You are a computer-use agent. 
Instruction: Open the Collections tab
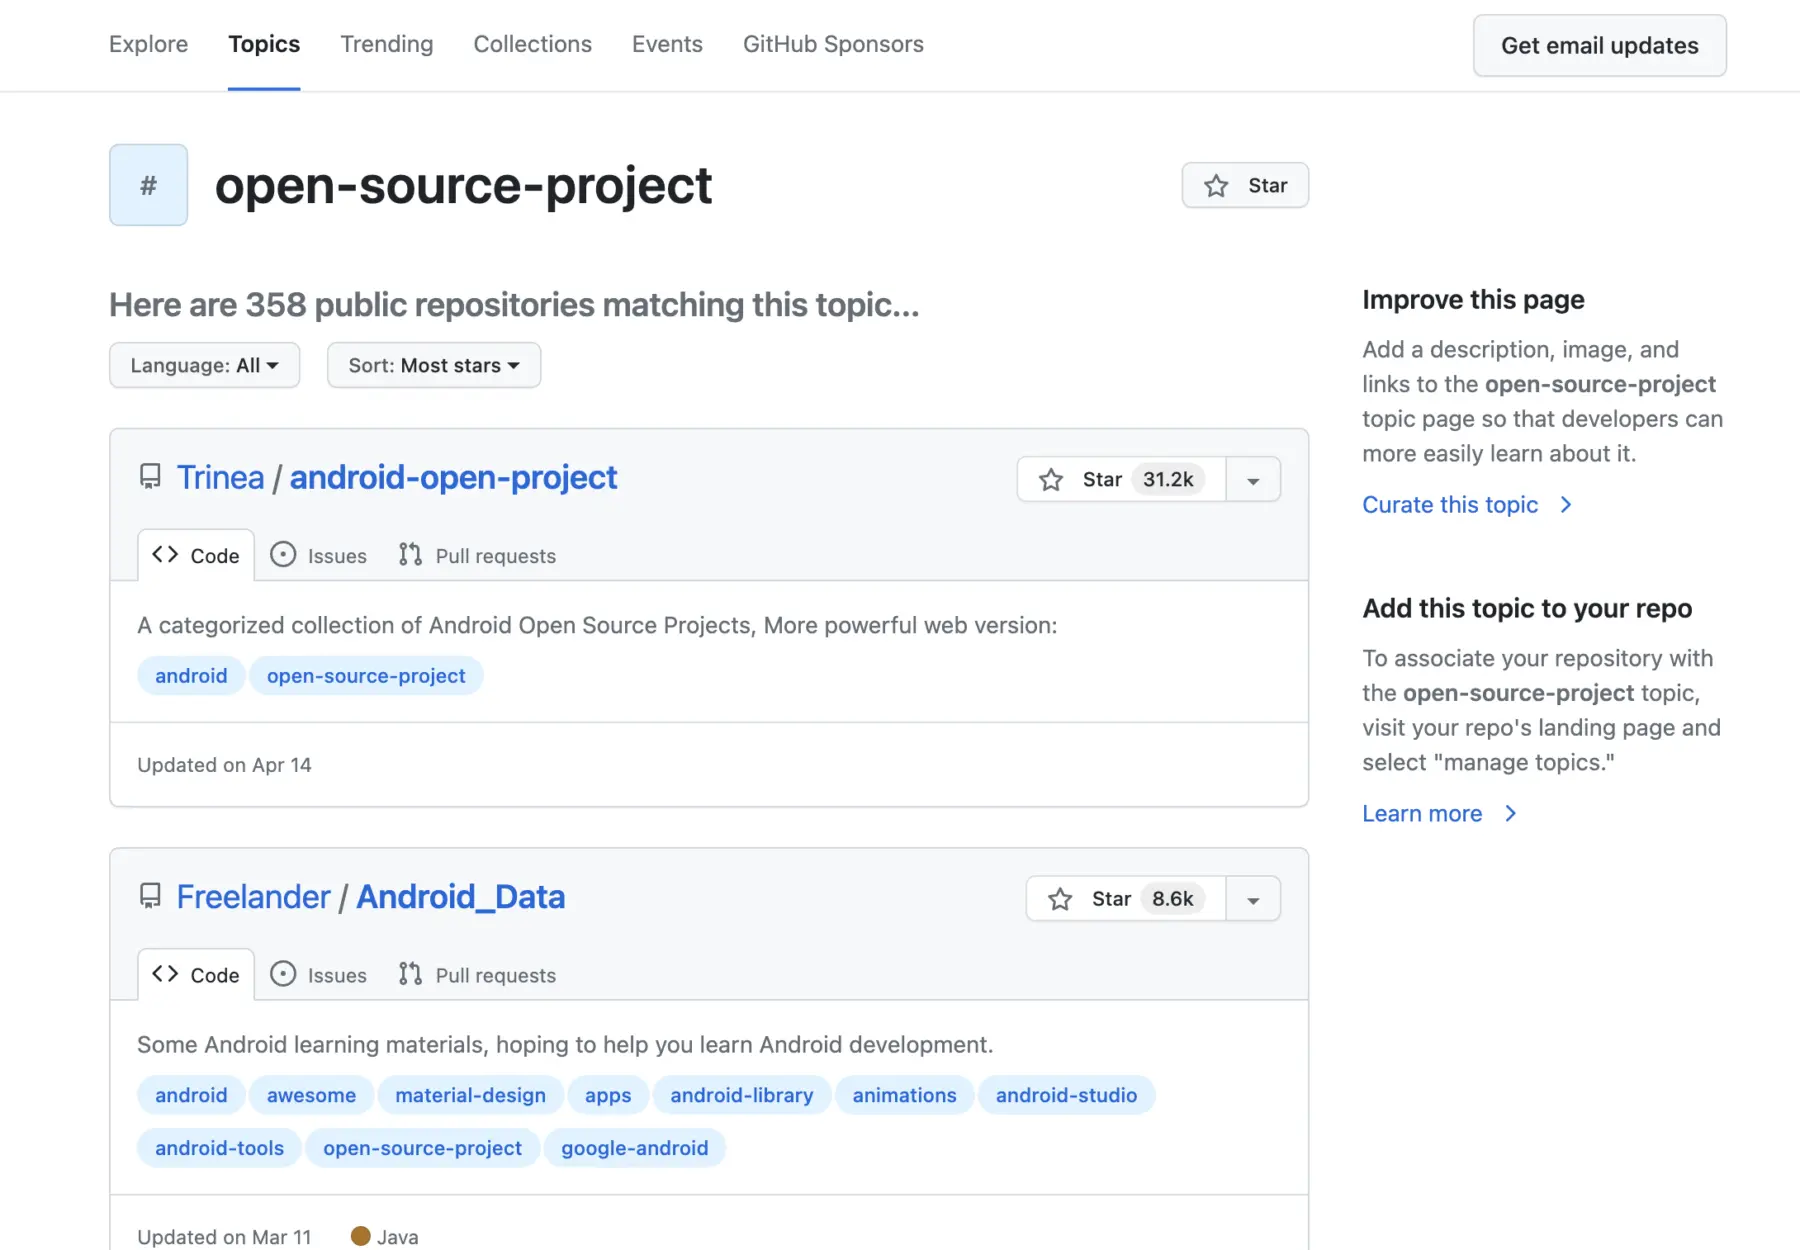click(532, 44)
